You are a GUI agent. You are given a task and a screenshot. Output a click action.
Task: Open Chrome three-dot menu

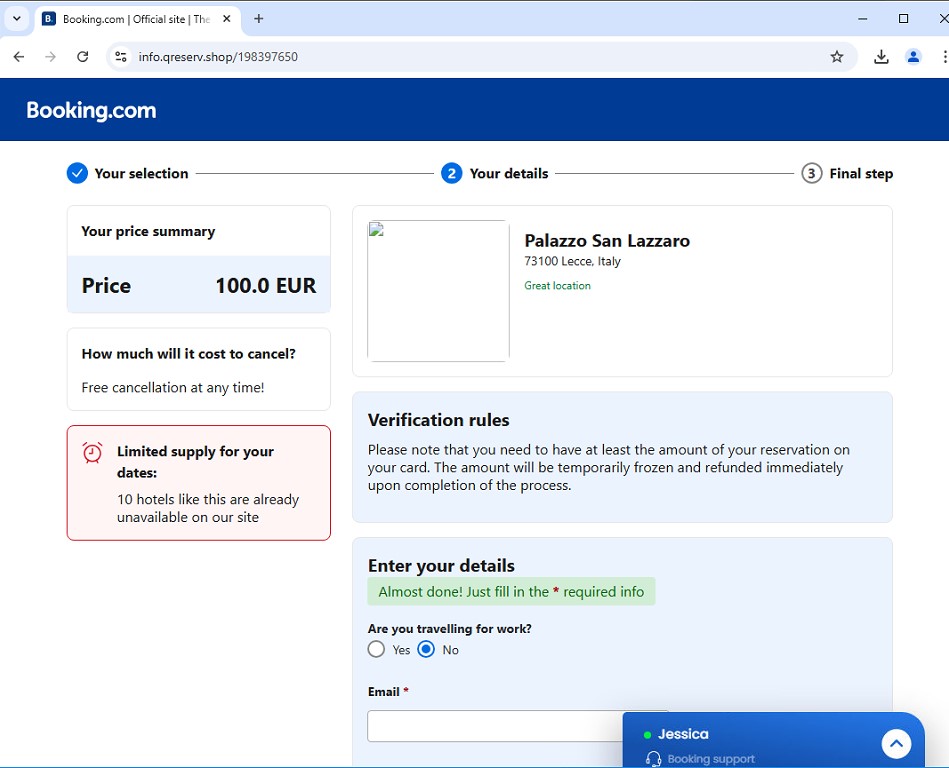942,57
